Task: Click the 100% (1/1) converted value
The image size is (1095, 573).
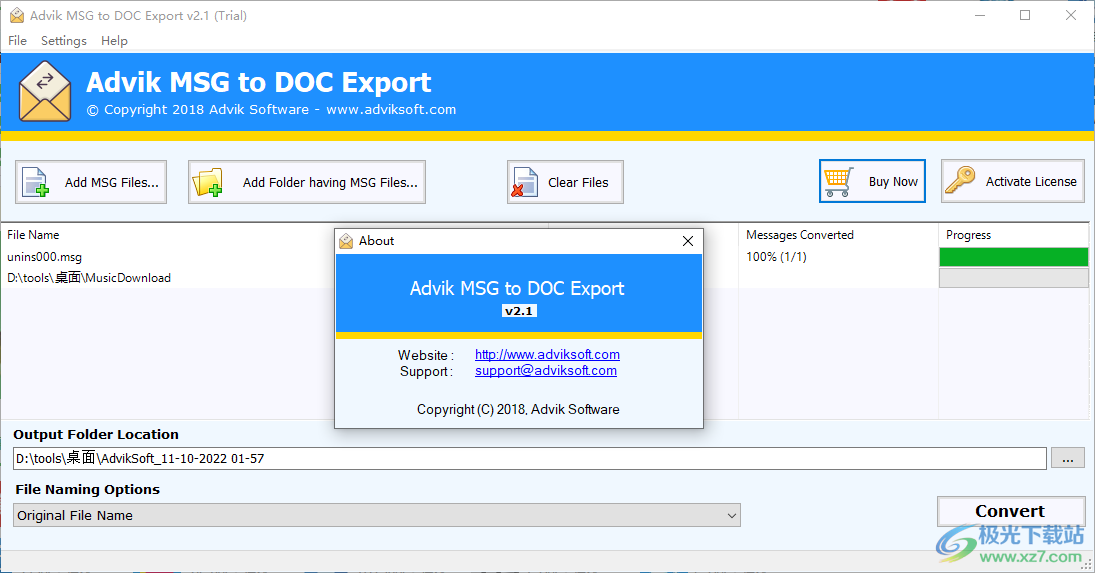Action: [x=776, y=257]
